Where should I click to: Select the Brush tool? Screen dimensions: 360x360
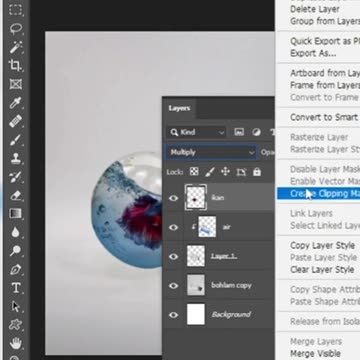tap(15, 140)
